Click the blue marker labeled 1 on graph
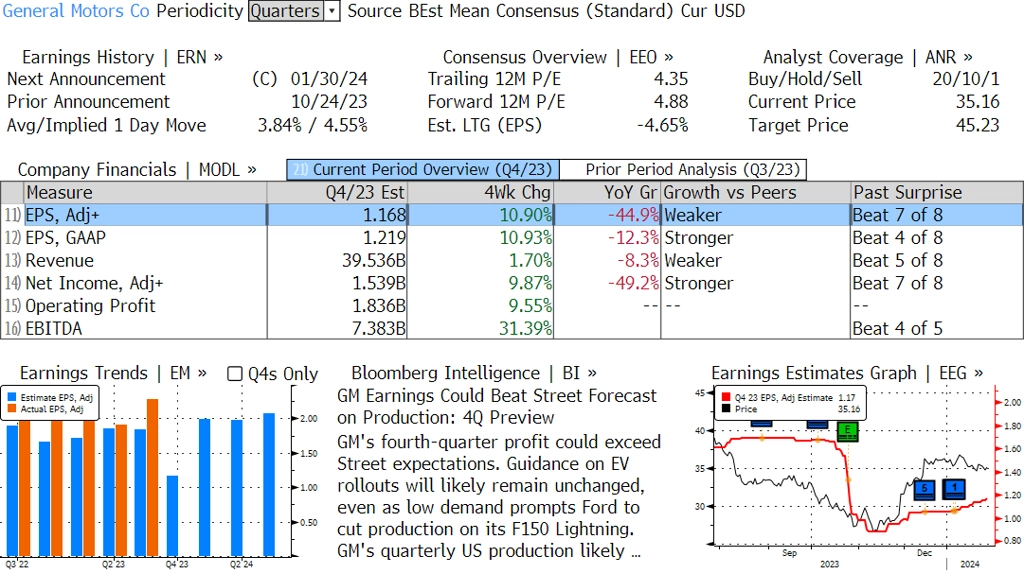Screen dimensions: 1024x574 [955, 488]
